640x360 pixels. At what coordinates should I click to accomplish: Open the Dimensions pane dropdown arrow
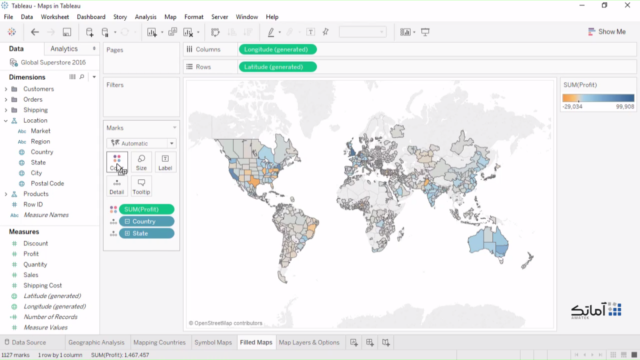(x=94, y=77)
